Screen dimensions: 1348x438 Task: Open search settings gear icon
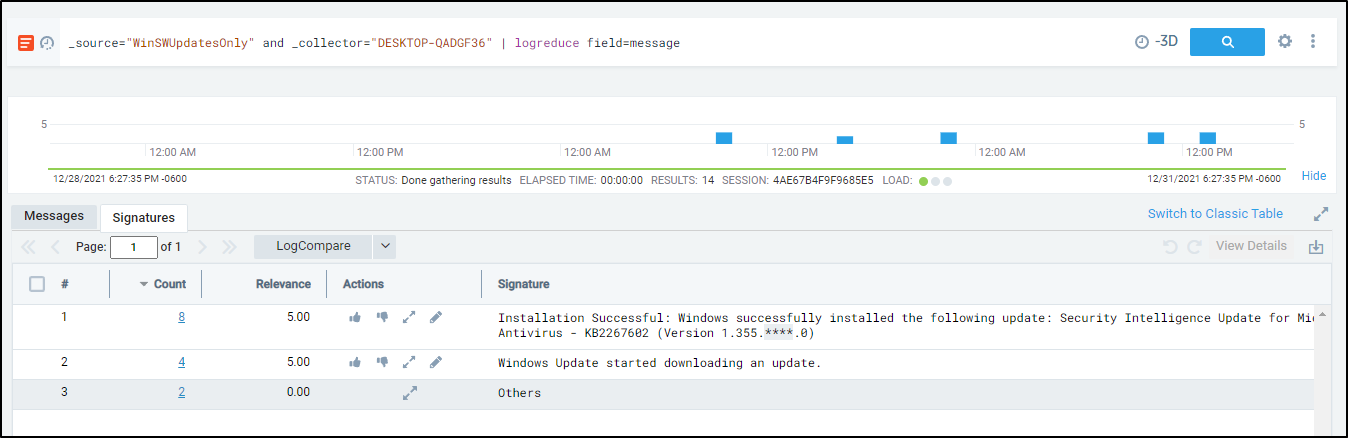coord(1285,42)
